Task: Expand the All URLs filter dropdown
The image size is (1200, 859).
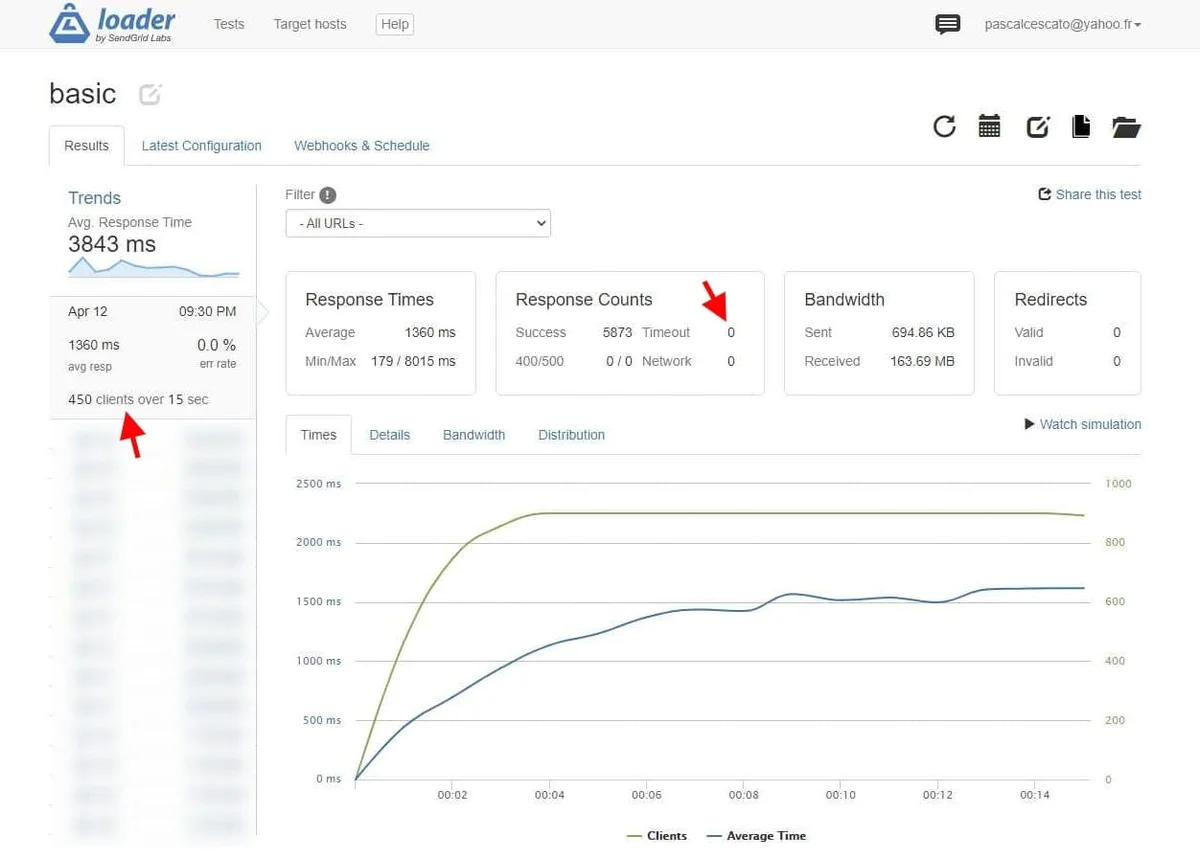Action: (x=418, y=223)
